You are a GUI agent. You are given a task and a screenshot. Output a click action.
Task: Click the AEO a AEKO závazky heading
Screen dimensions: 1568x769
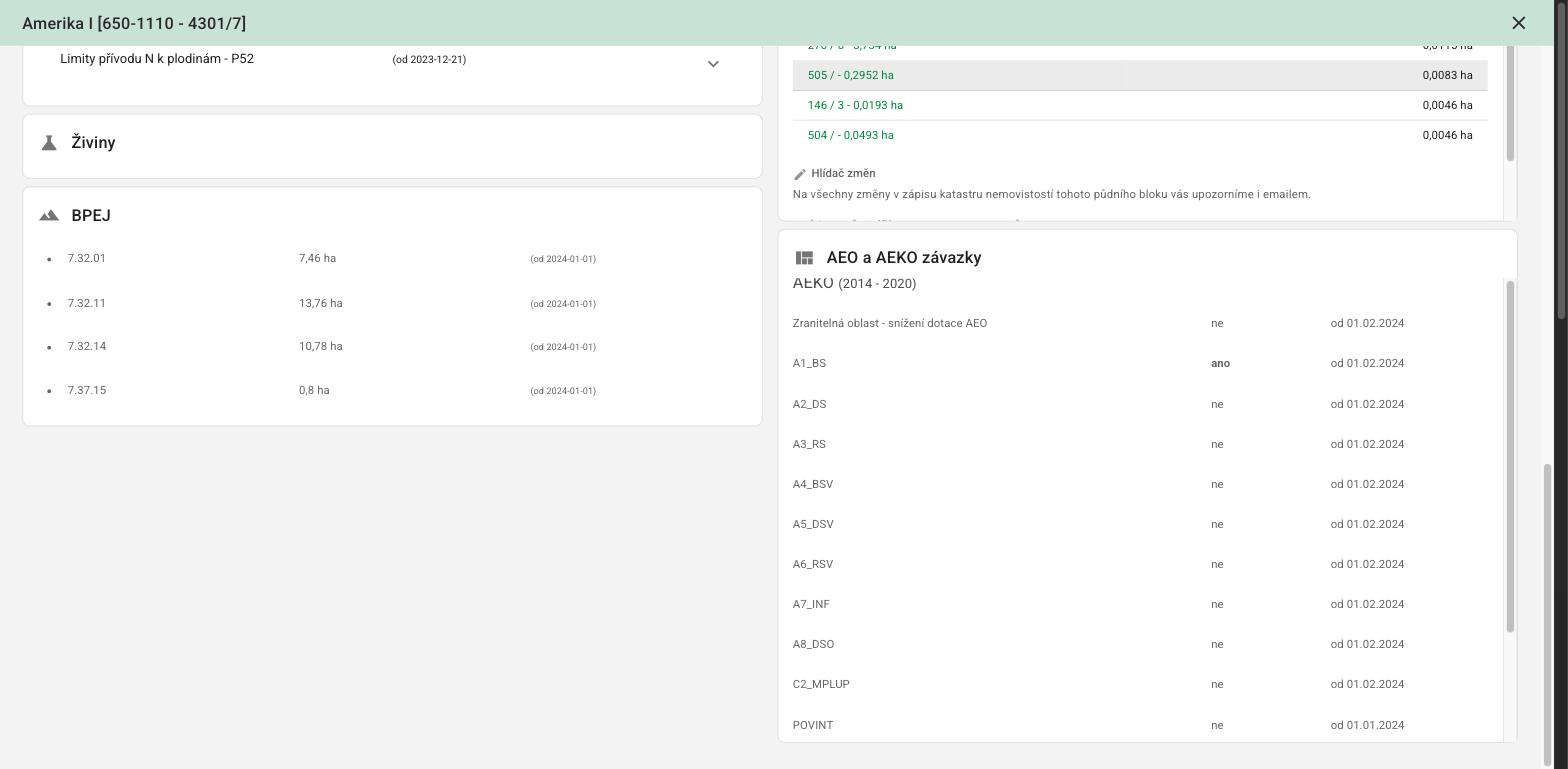tap(904, 258)
